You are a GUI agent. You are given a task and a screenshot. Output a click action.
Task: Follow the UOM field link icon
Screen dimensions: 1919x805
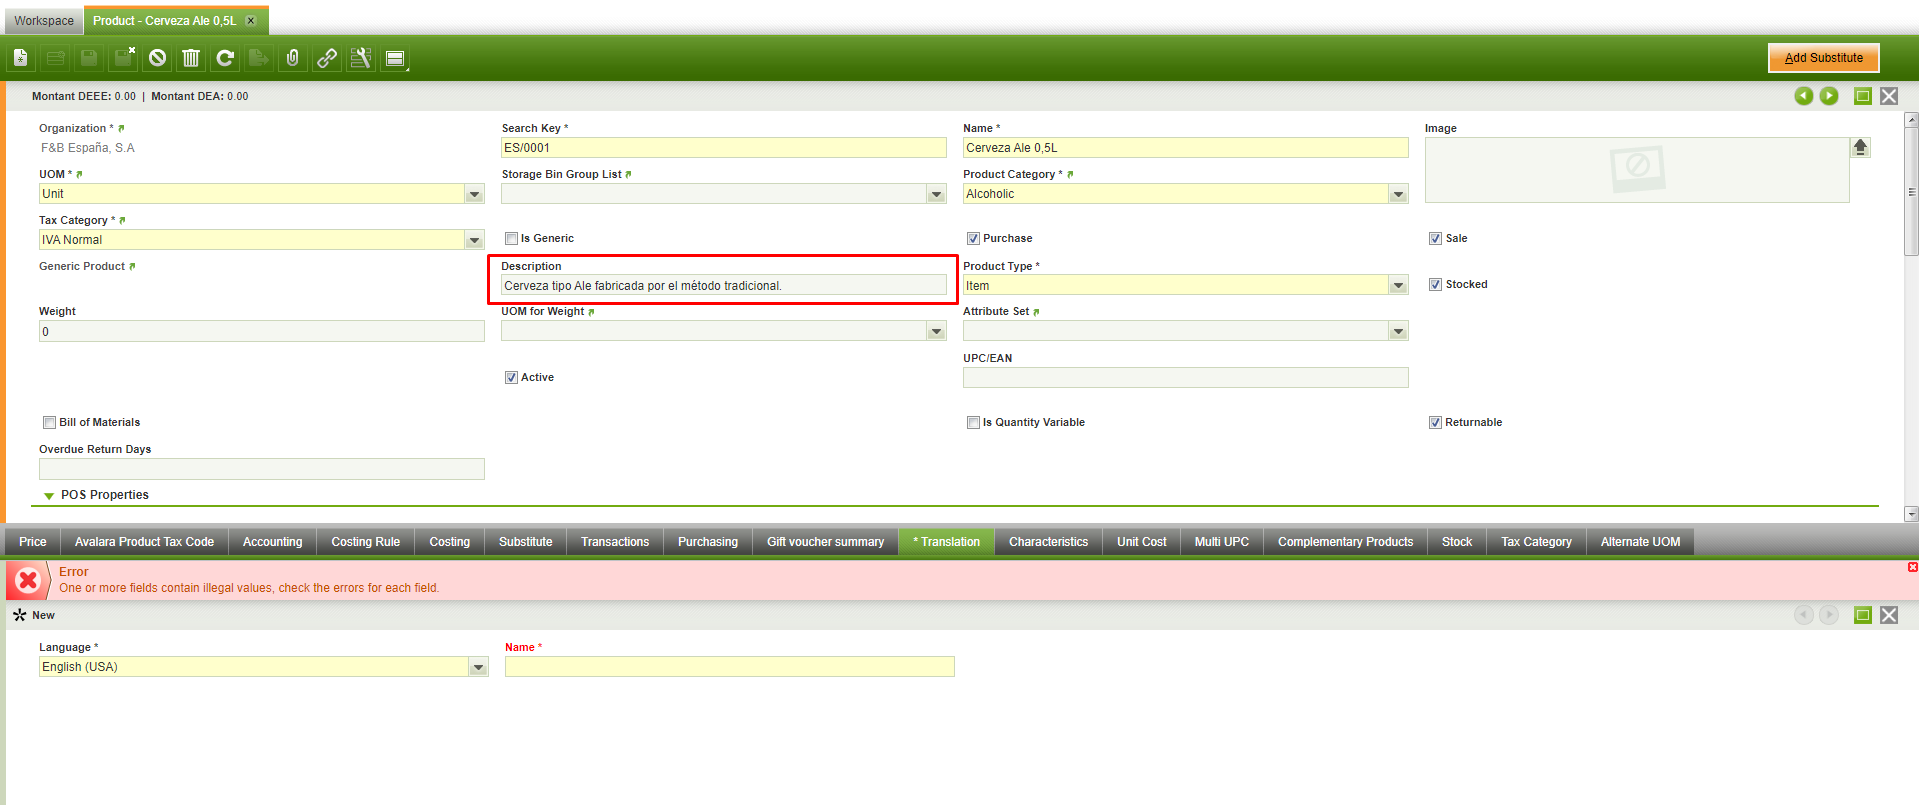pos(79,175)
